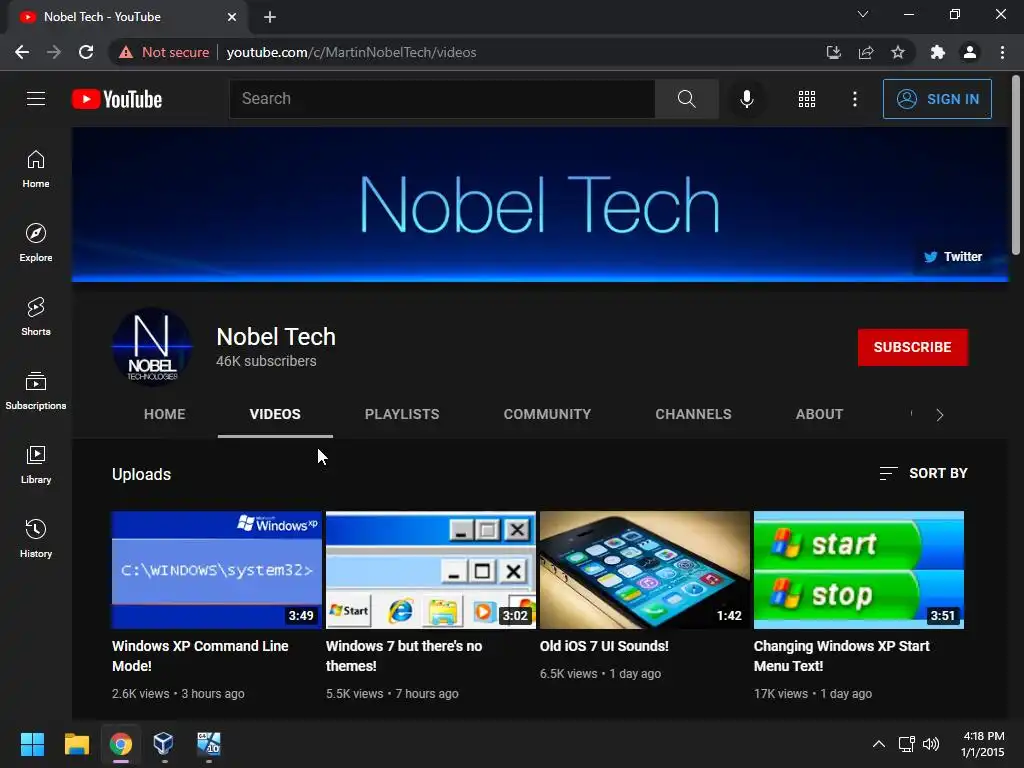This screenshot has width=1024, height=768.
Task: Click the start/stop button thumbnail
Action: (859, 570)
